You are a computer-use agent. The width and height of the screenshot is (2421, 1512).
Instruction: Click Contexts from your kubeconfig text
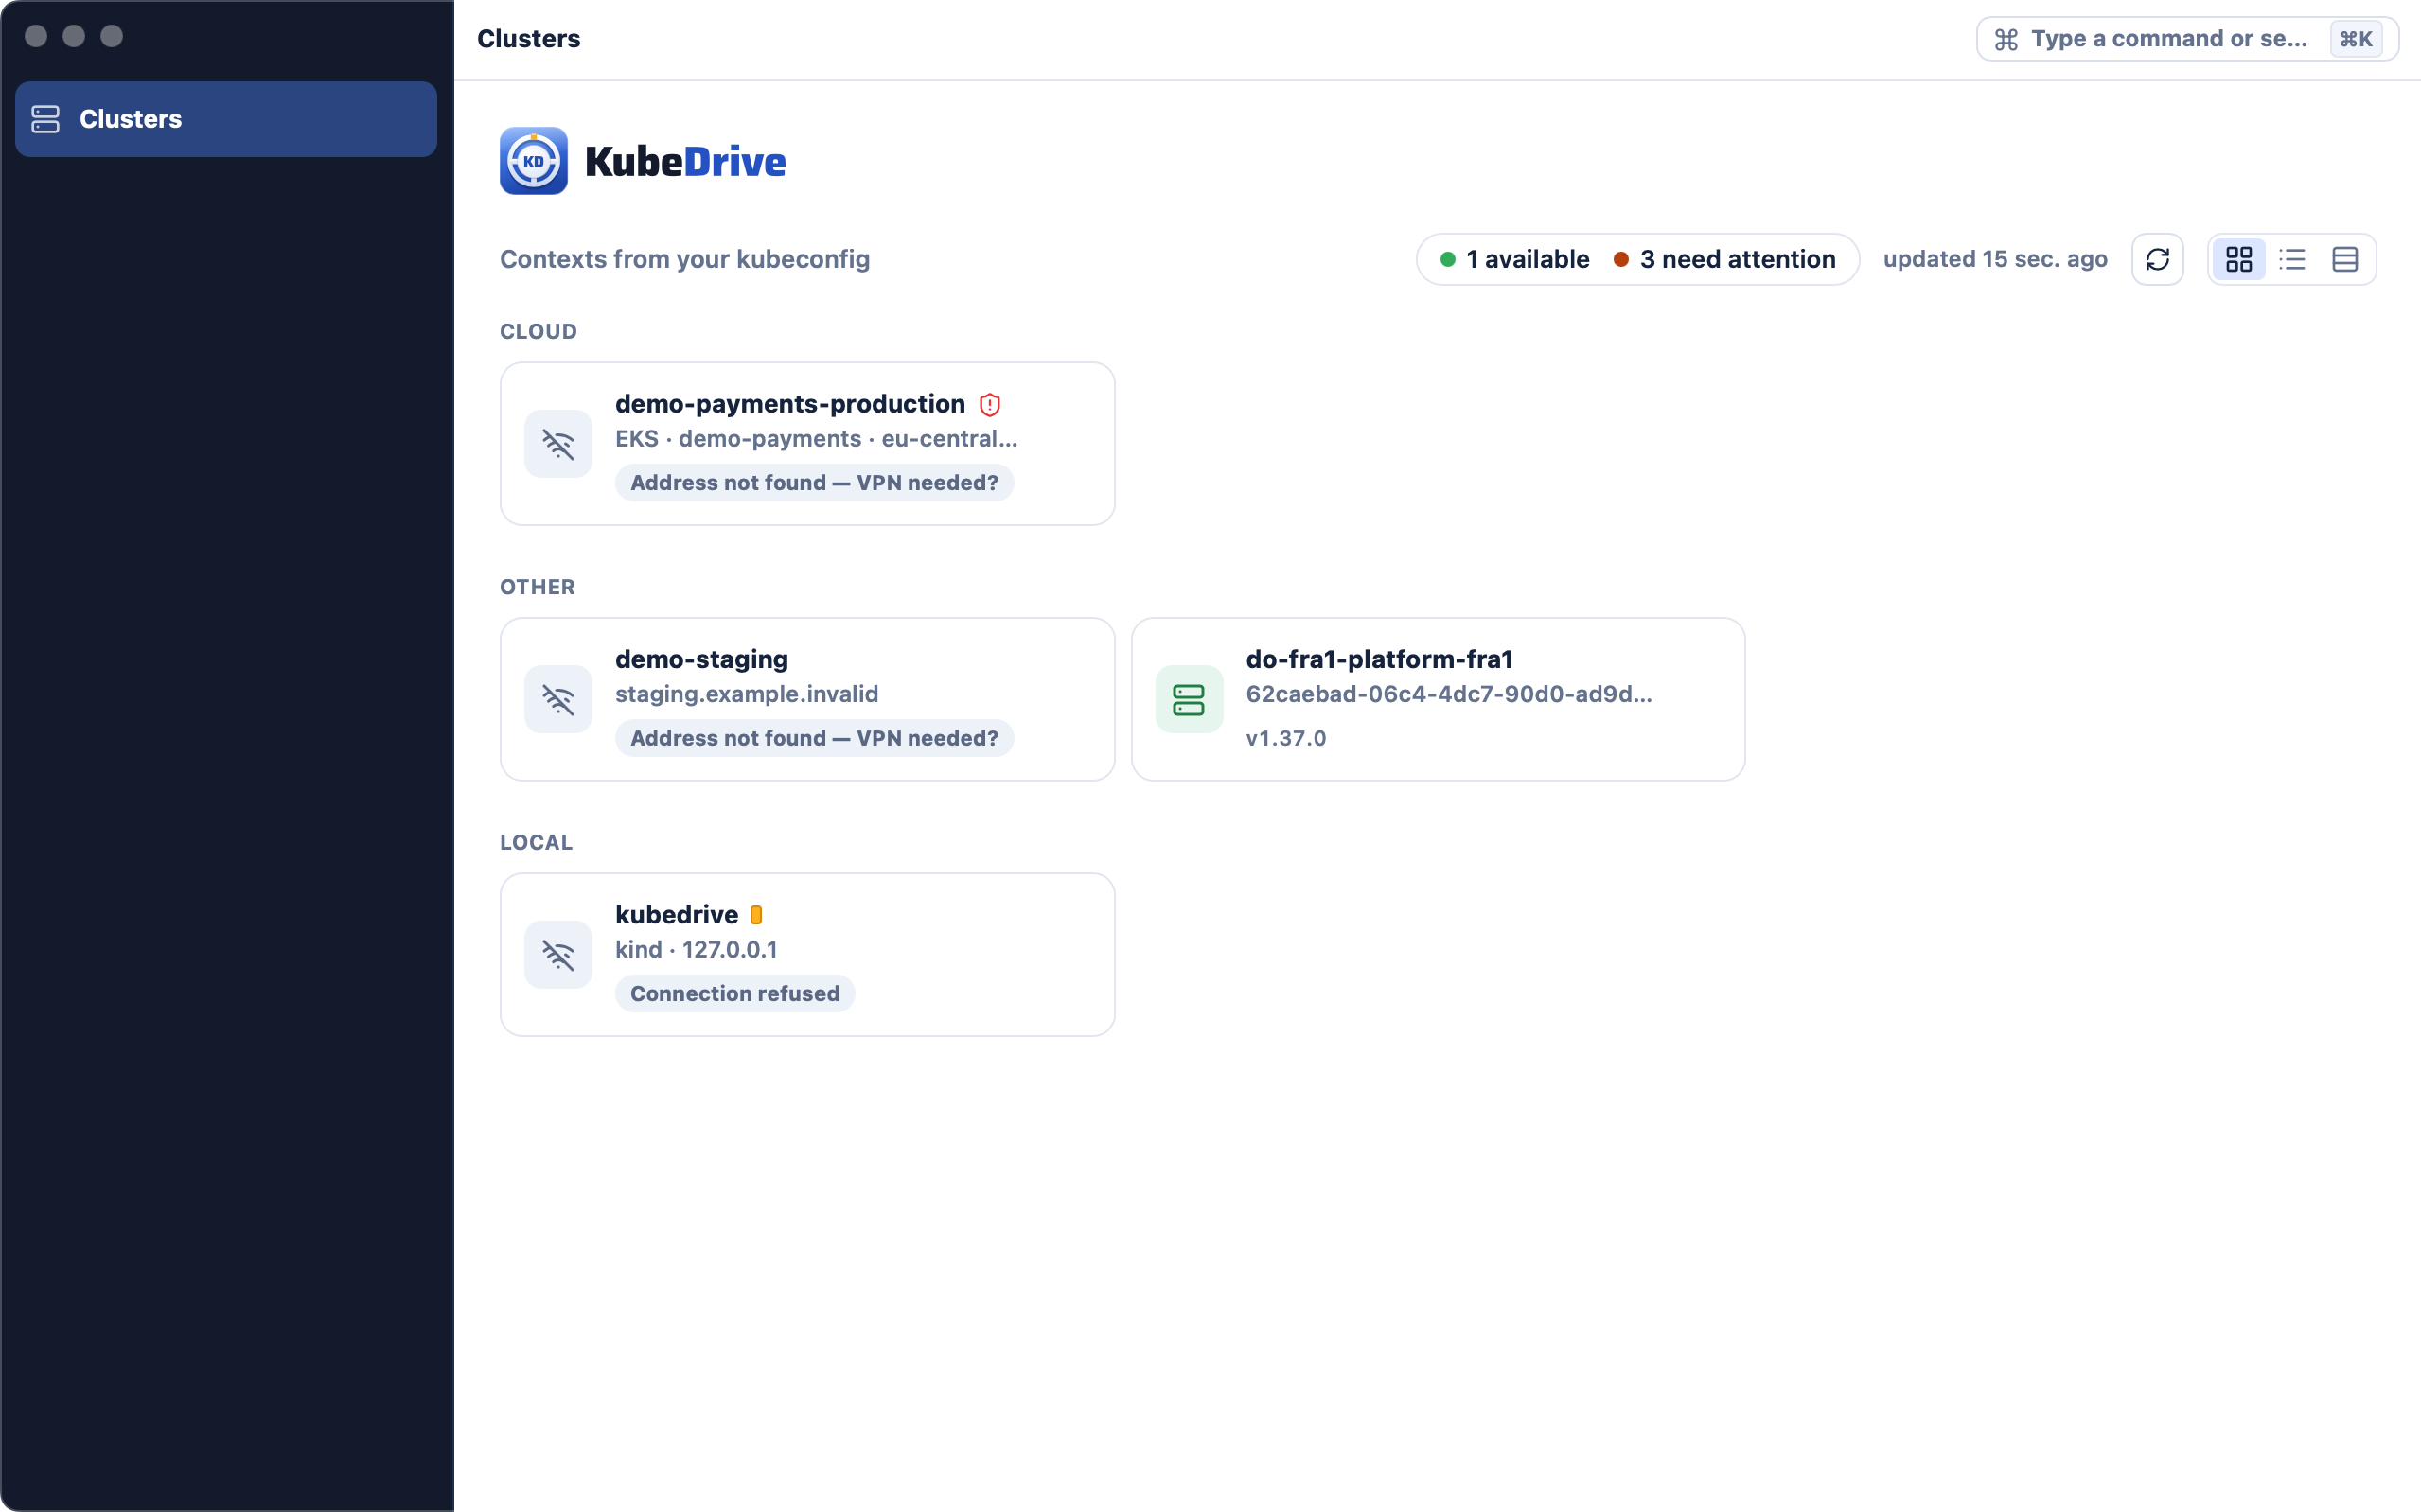click(x=685, y=259)
